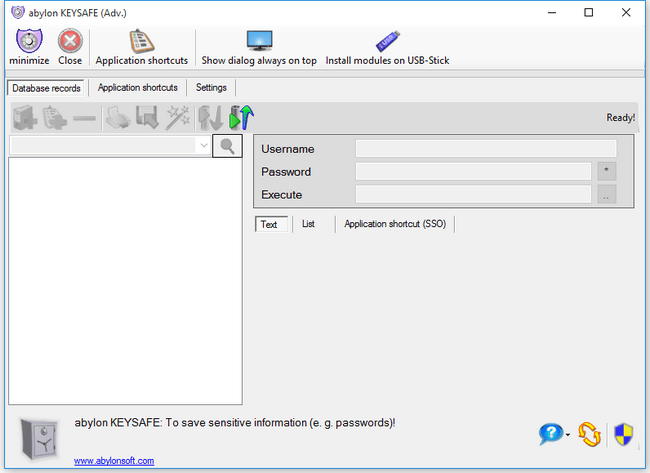Click the safe image at bottom left
The width and height of the screenshot is (650, 473).
click(x=39, y=439)
